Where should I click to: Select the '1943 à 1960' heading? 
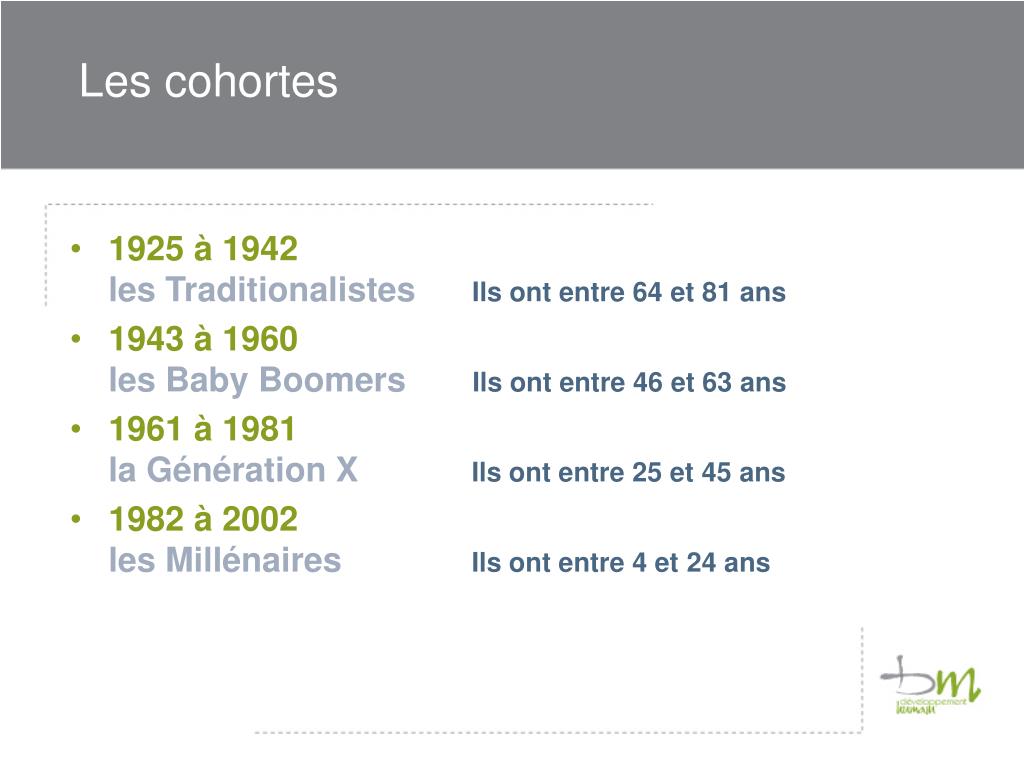[203, 339]
